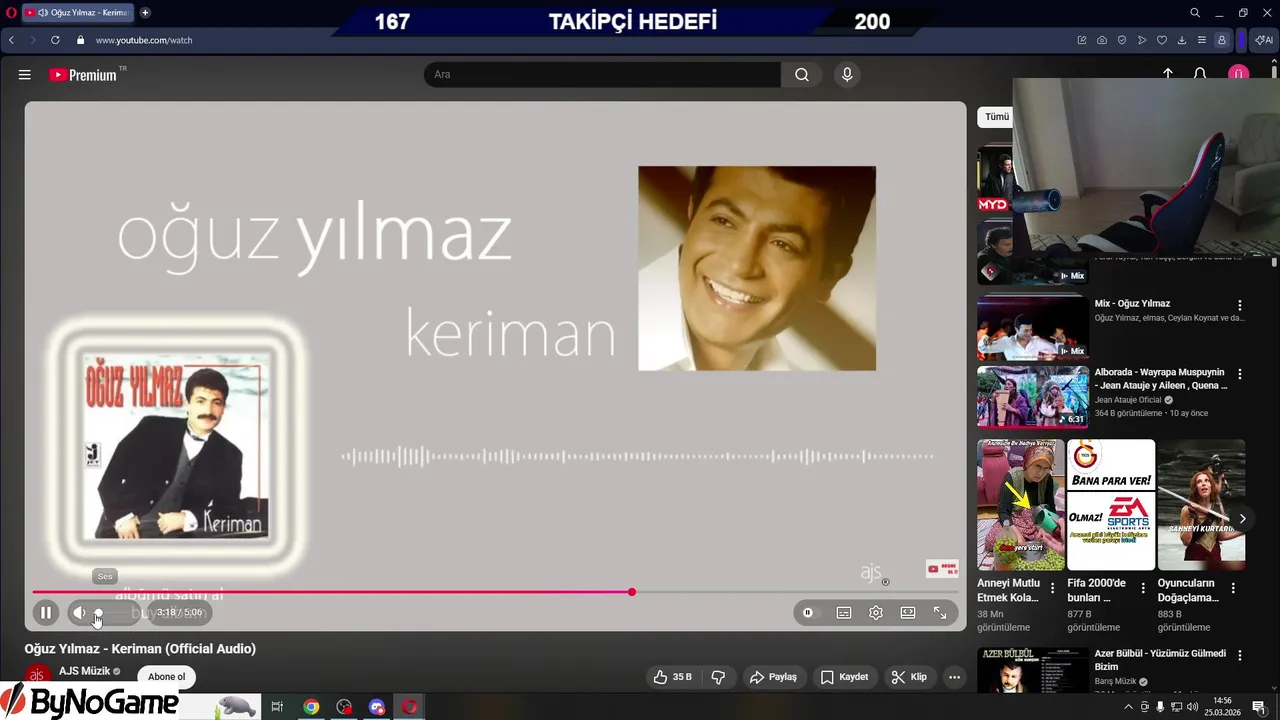Dislike the Keriman video

(718, 677)
